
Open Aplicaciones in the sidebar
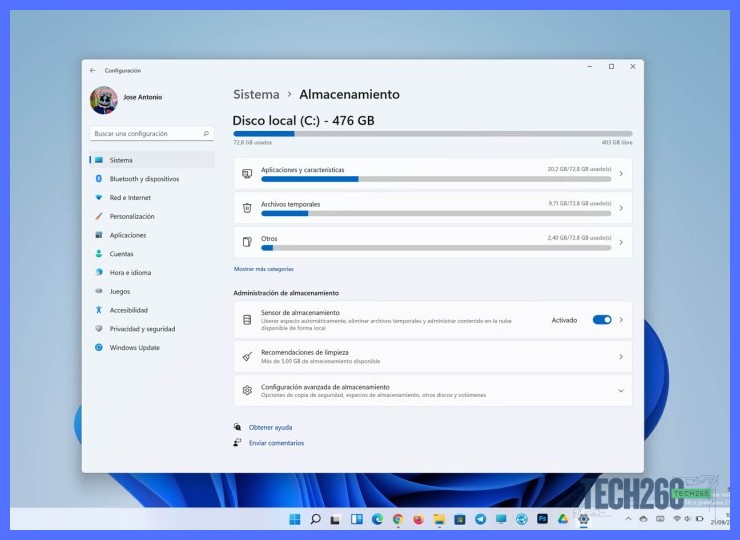coord(151,235)
